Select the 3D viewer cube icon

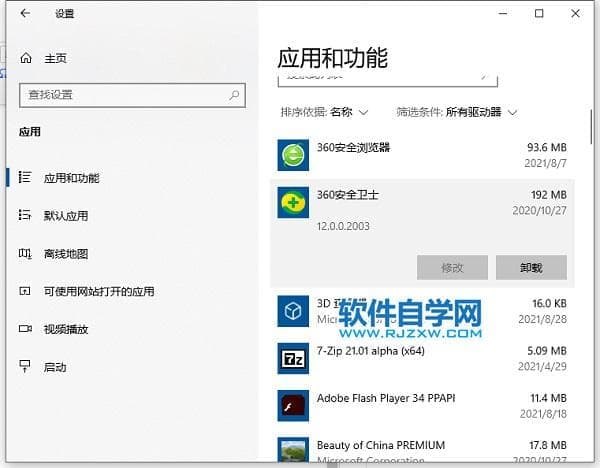pyautogui.click(x=293, y=310)
